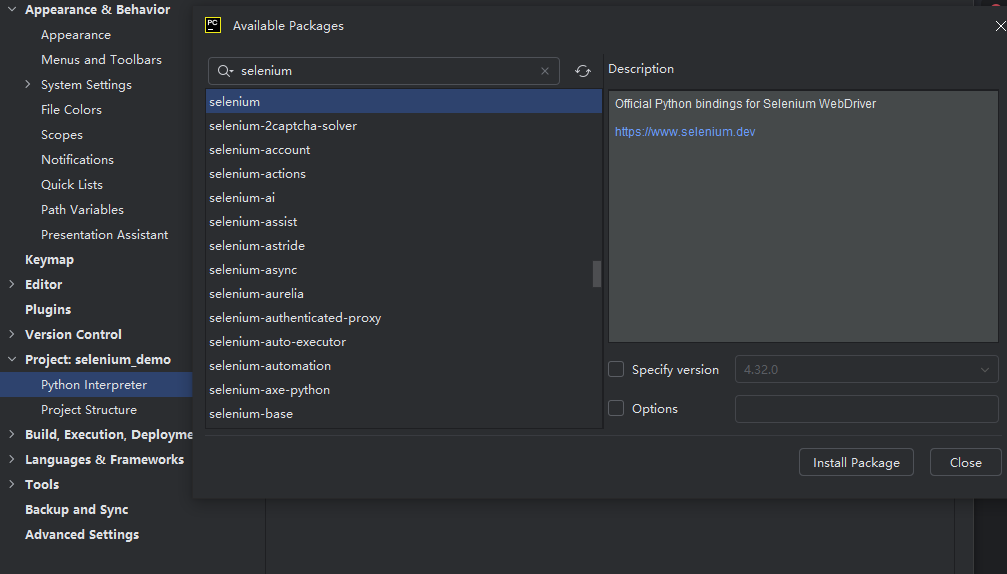Collapse the Appearance & Behavior section

(x=12, y=10)
